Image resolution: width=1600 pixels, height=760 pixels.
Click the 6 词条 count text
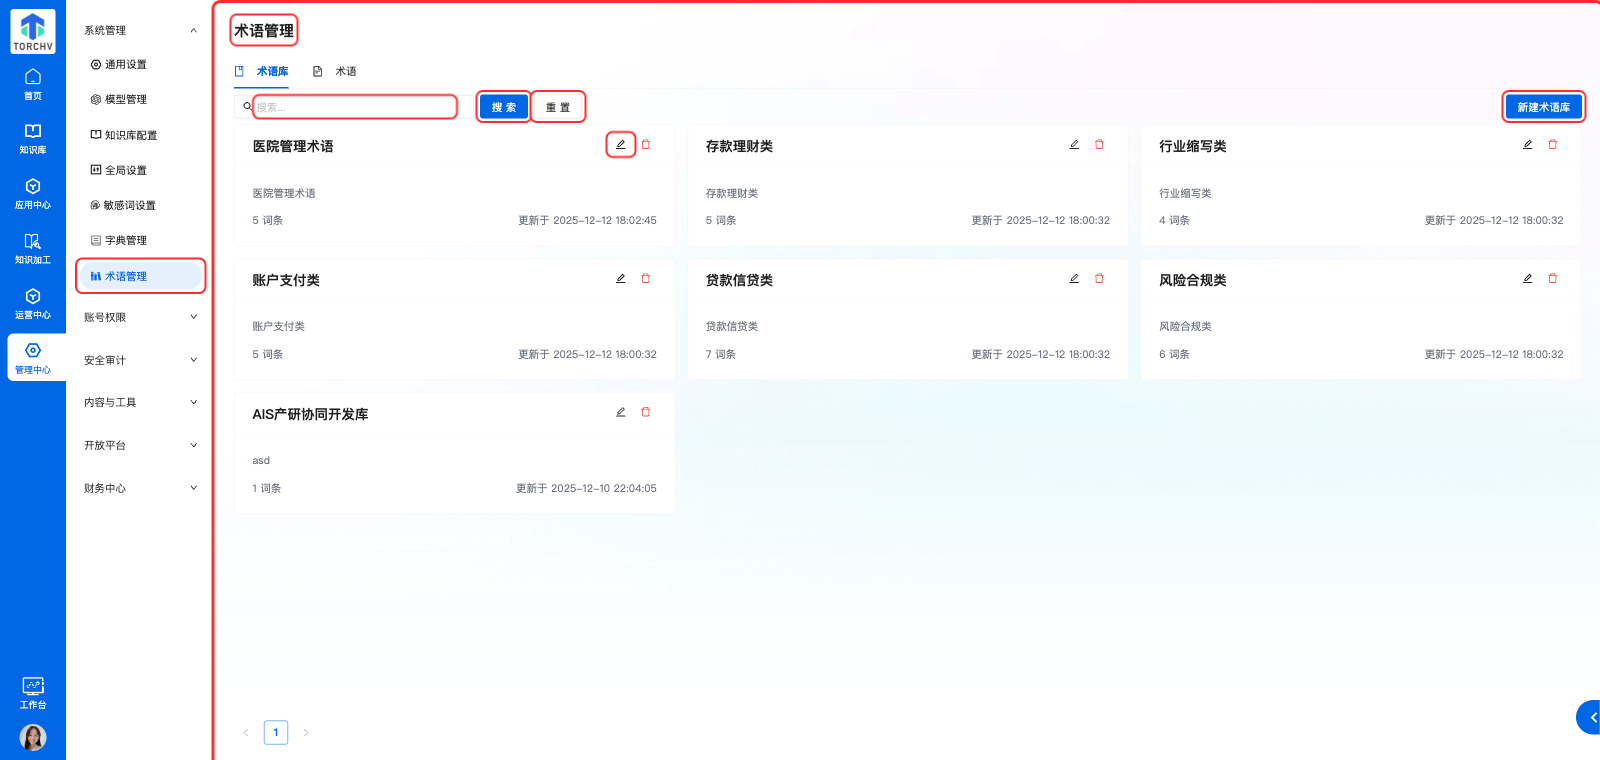point(1174,354)
